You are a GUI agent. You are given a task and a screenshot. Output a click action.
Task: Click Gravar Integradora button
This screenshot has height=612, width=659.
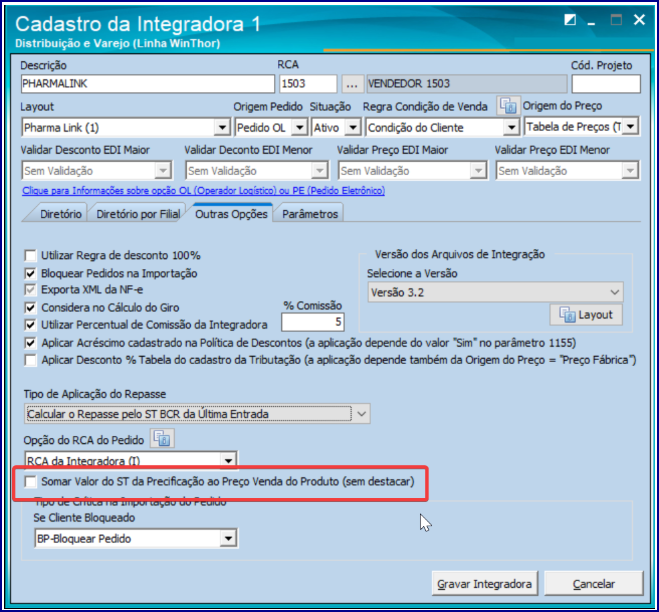485,584
